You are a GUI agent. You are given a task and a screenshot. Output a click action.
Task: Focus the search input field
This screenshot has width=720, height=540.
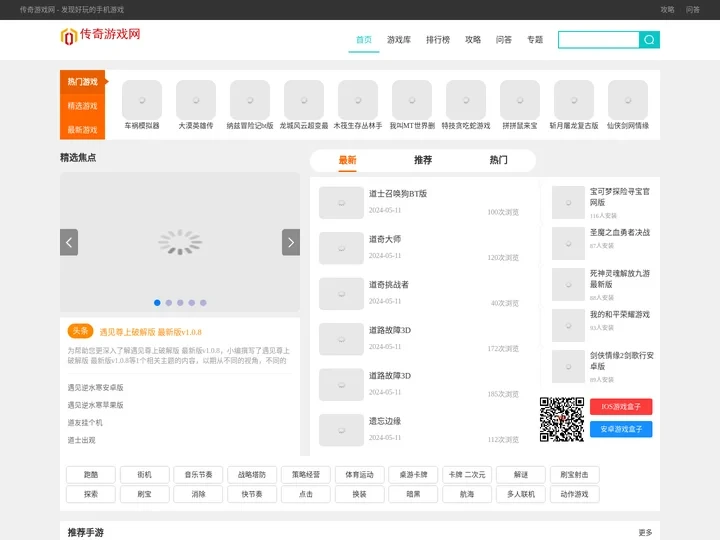point(599,39)
